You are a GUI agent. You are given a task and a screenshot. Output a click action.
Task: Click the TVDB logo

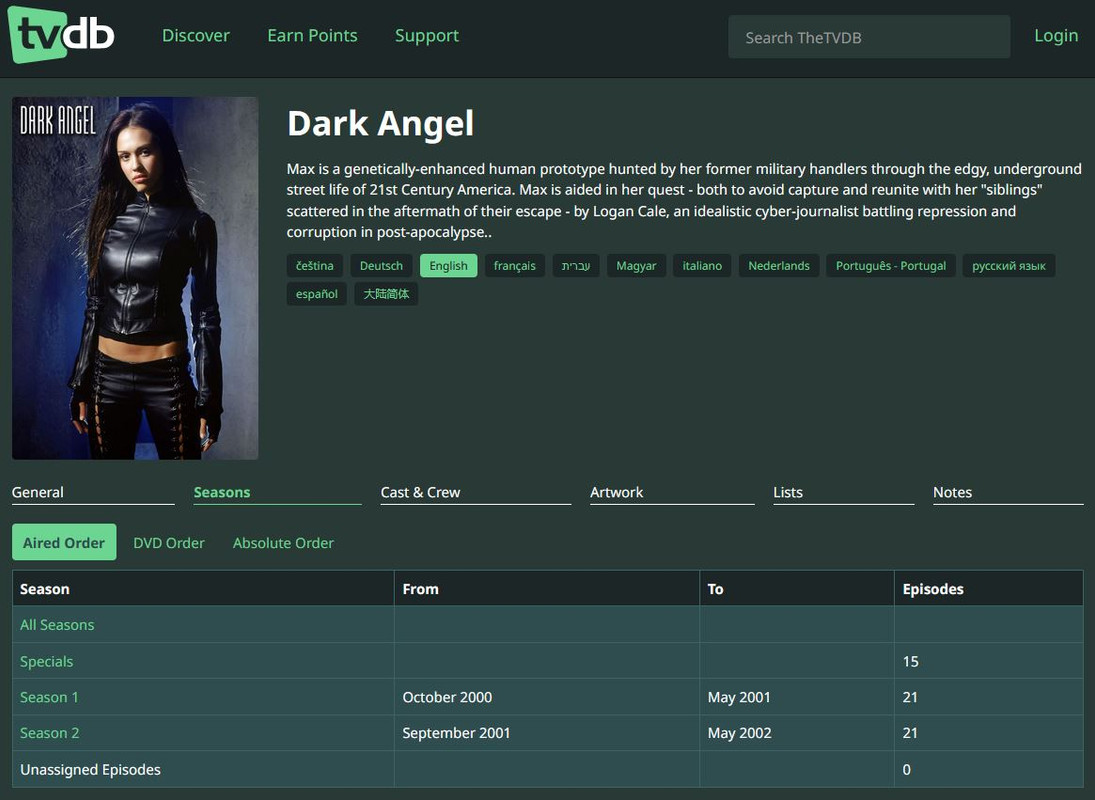pos(61,34)
